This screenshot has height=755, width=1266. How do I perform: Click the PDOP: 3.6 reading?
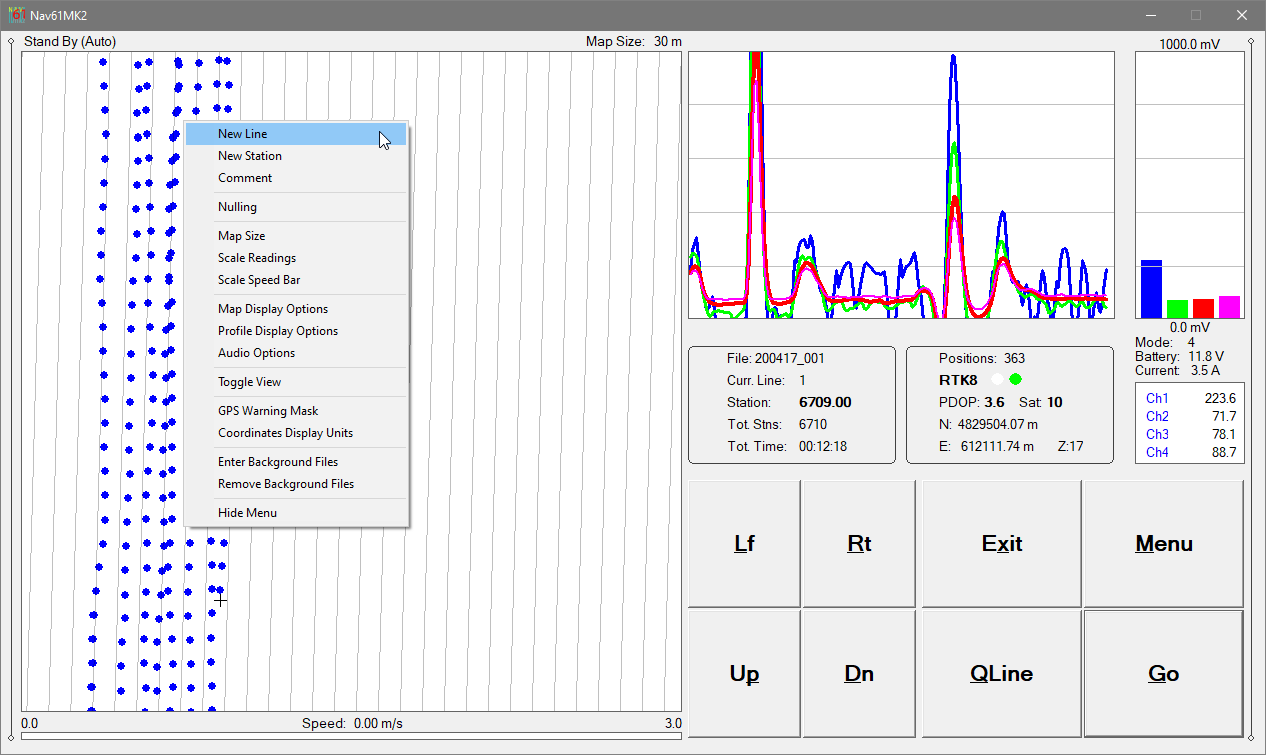[x=972, y=402]
